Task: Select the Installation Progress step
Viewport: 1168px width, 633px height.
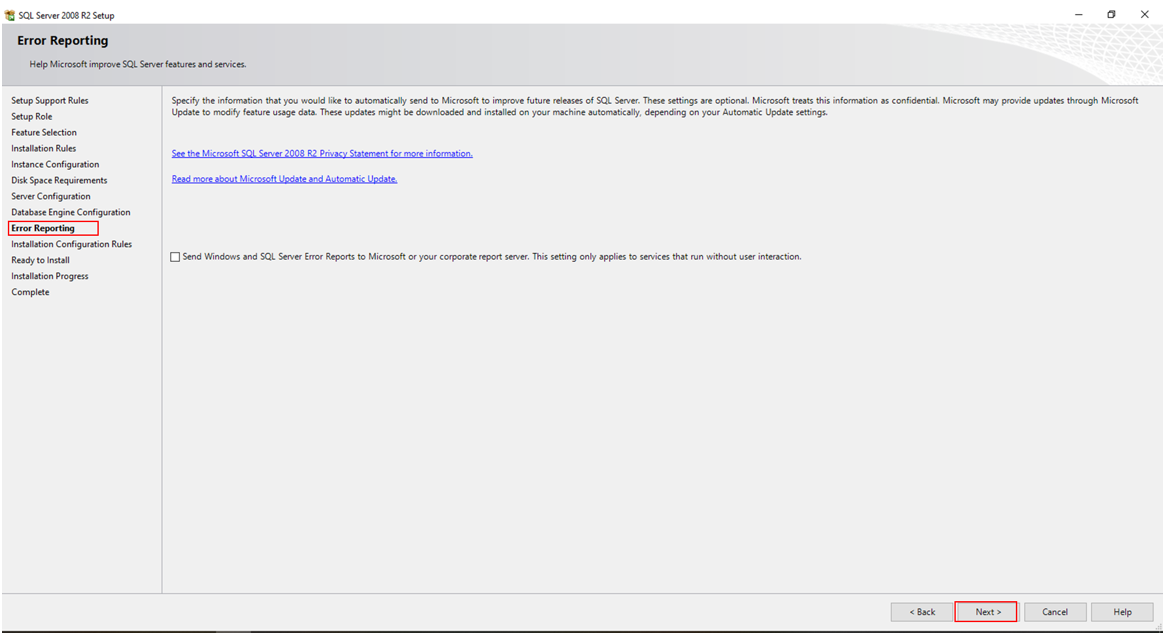Action: [50, 276]
